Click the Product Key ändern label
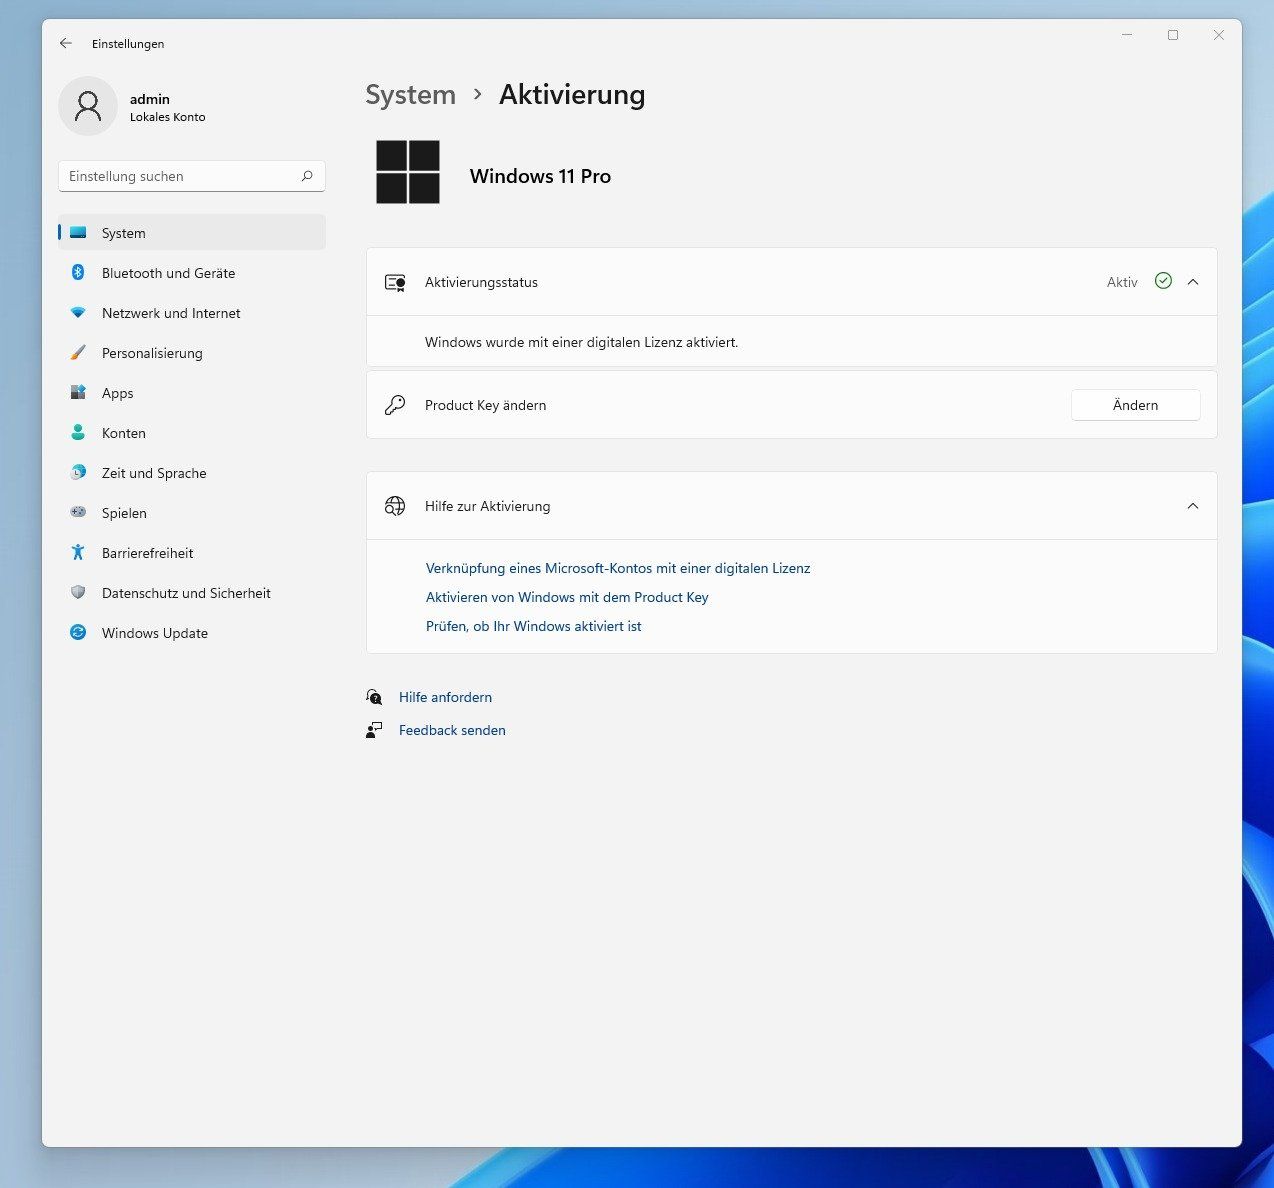Screen dimensions: 1274x1188 (x=485, y=405)
